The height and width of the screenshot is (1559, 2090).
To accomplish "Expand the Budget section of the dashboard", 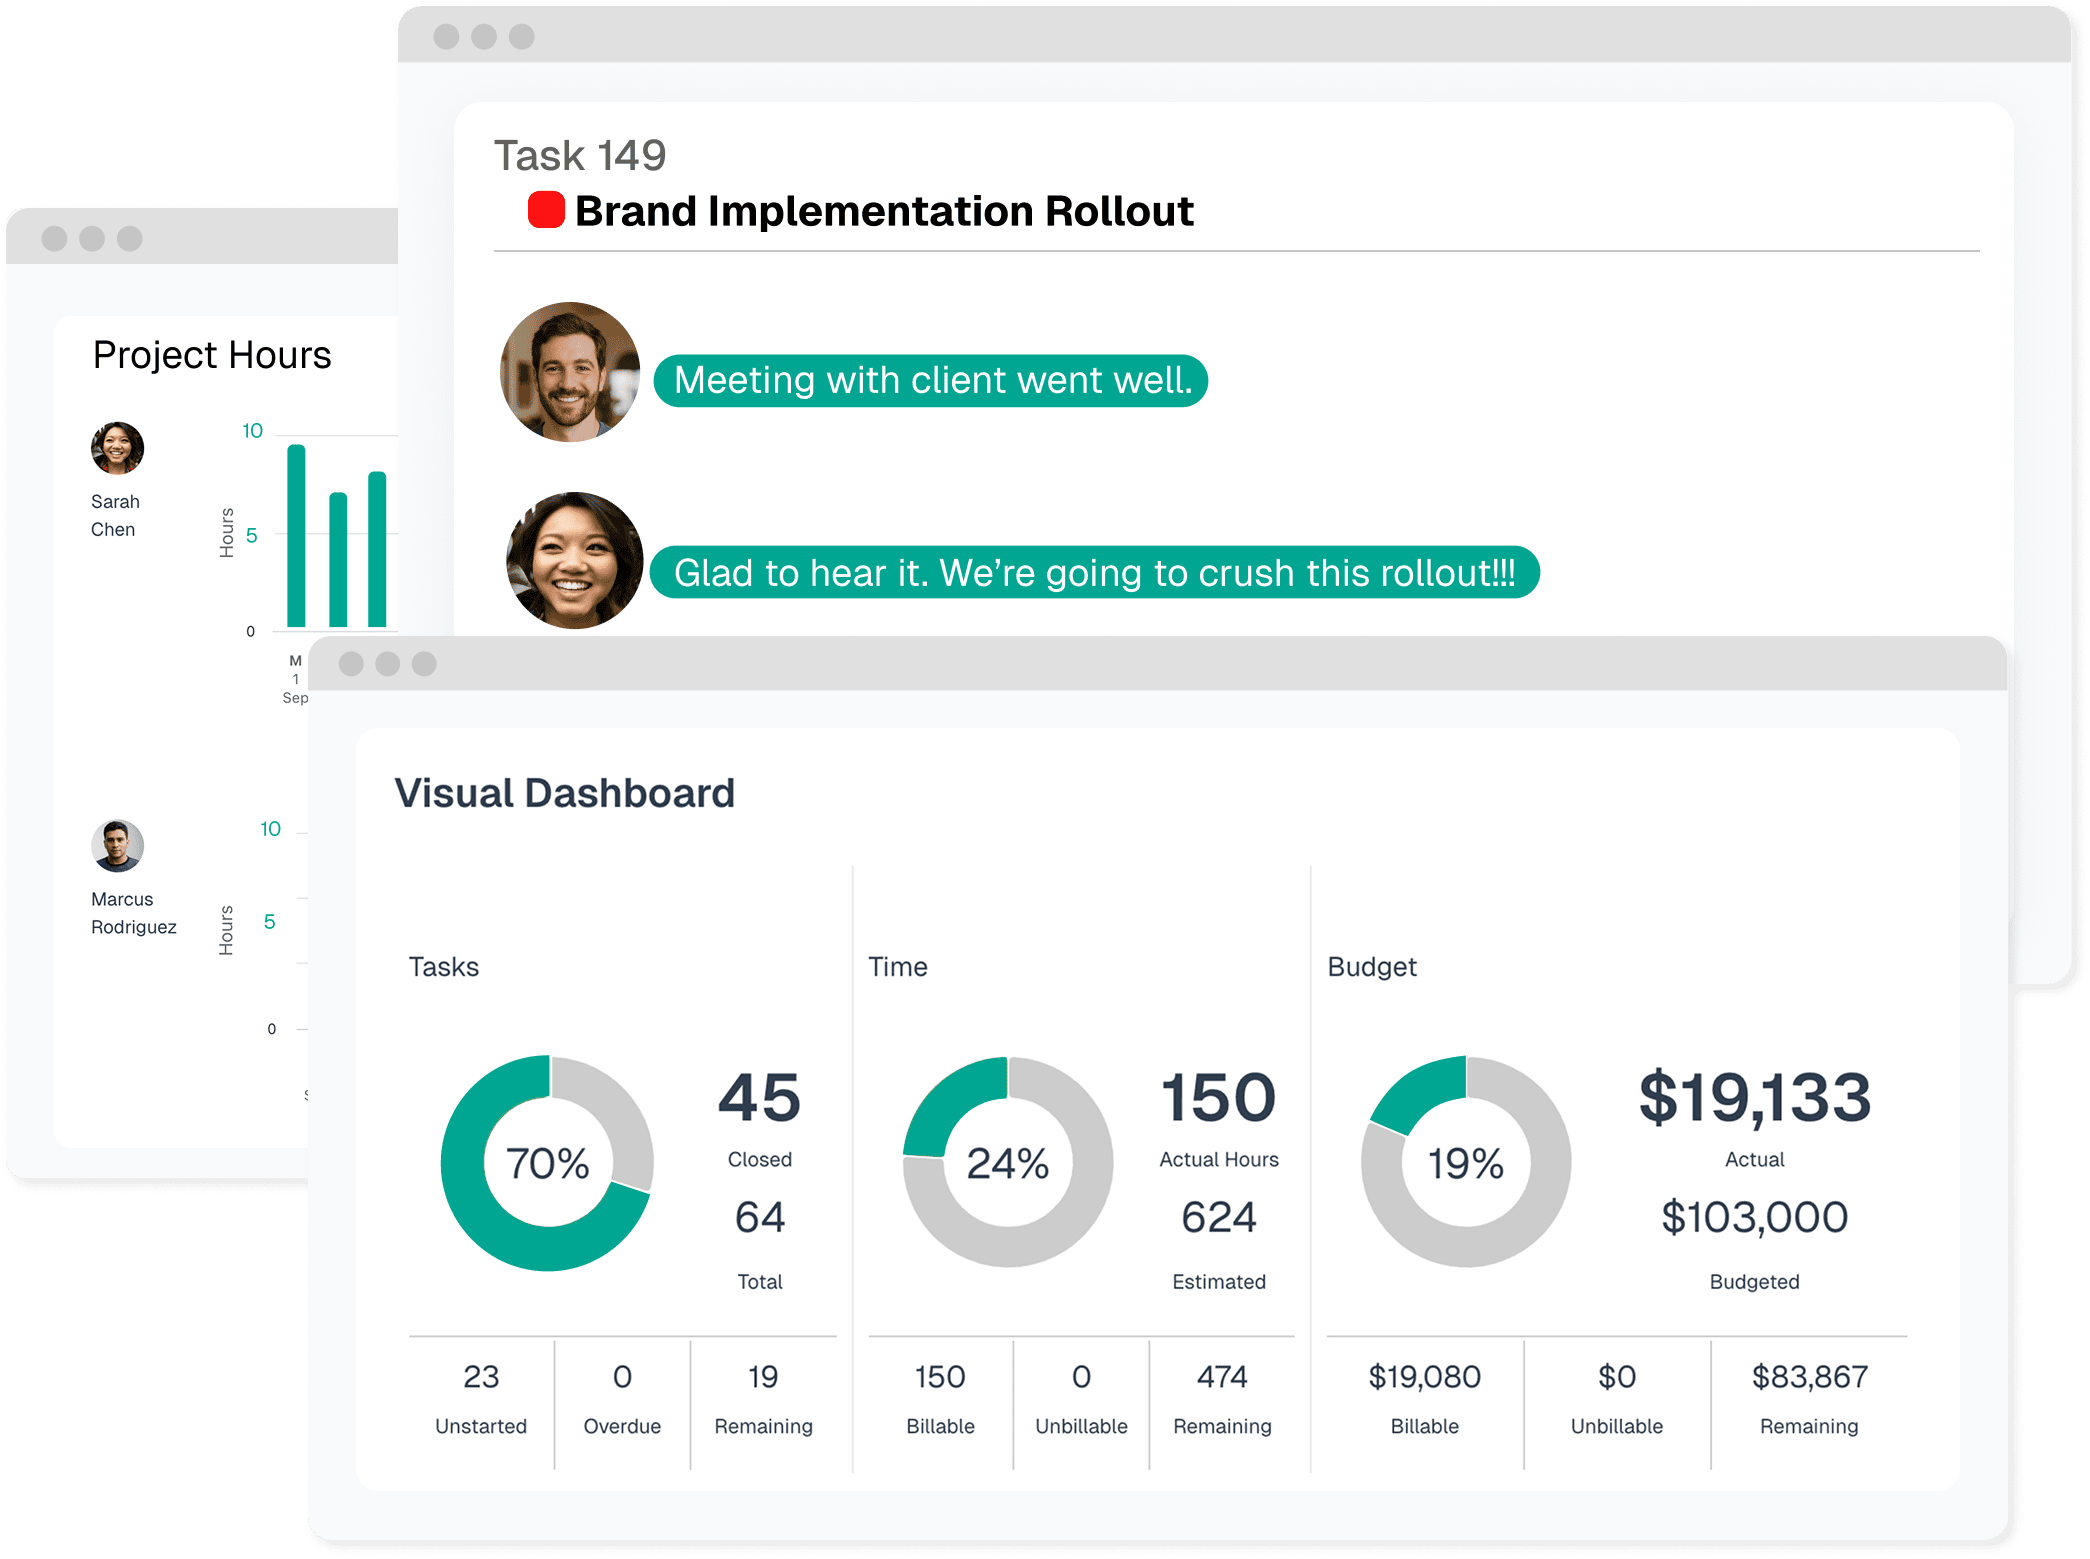I will pyautogui.click(x=1372, y=966).
